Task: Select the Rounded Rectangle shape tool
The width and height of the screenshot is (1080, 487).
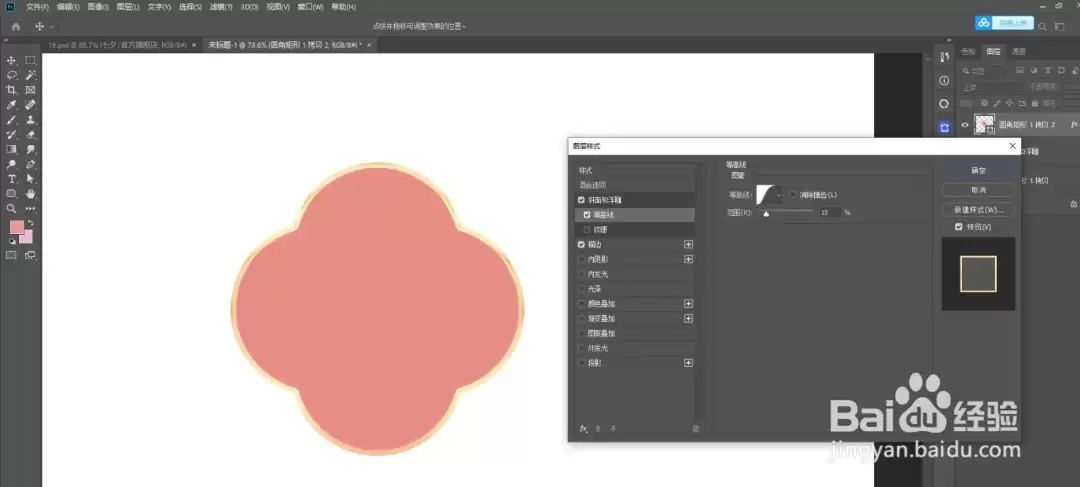Action: click(x=12, y=194)
